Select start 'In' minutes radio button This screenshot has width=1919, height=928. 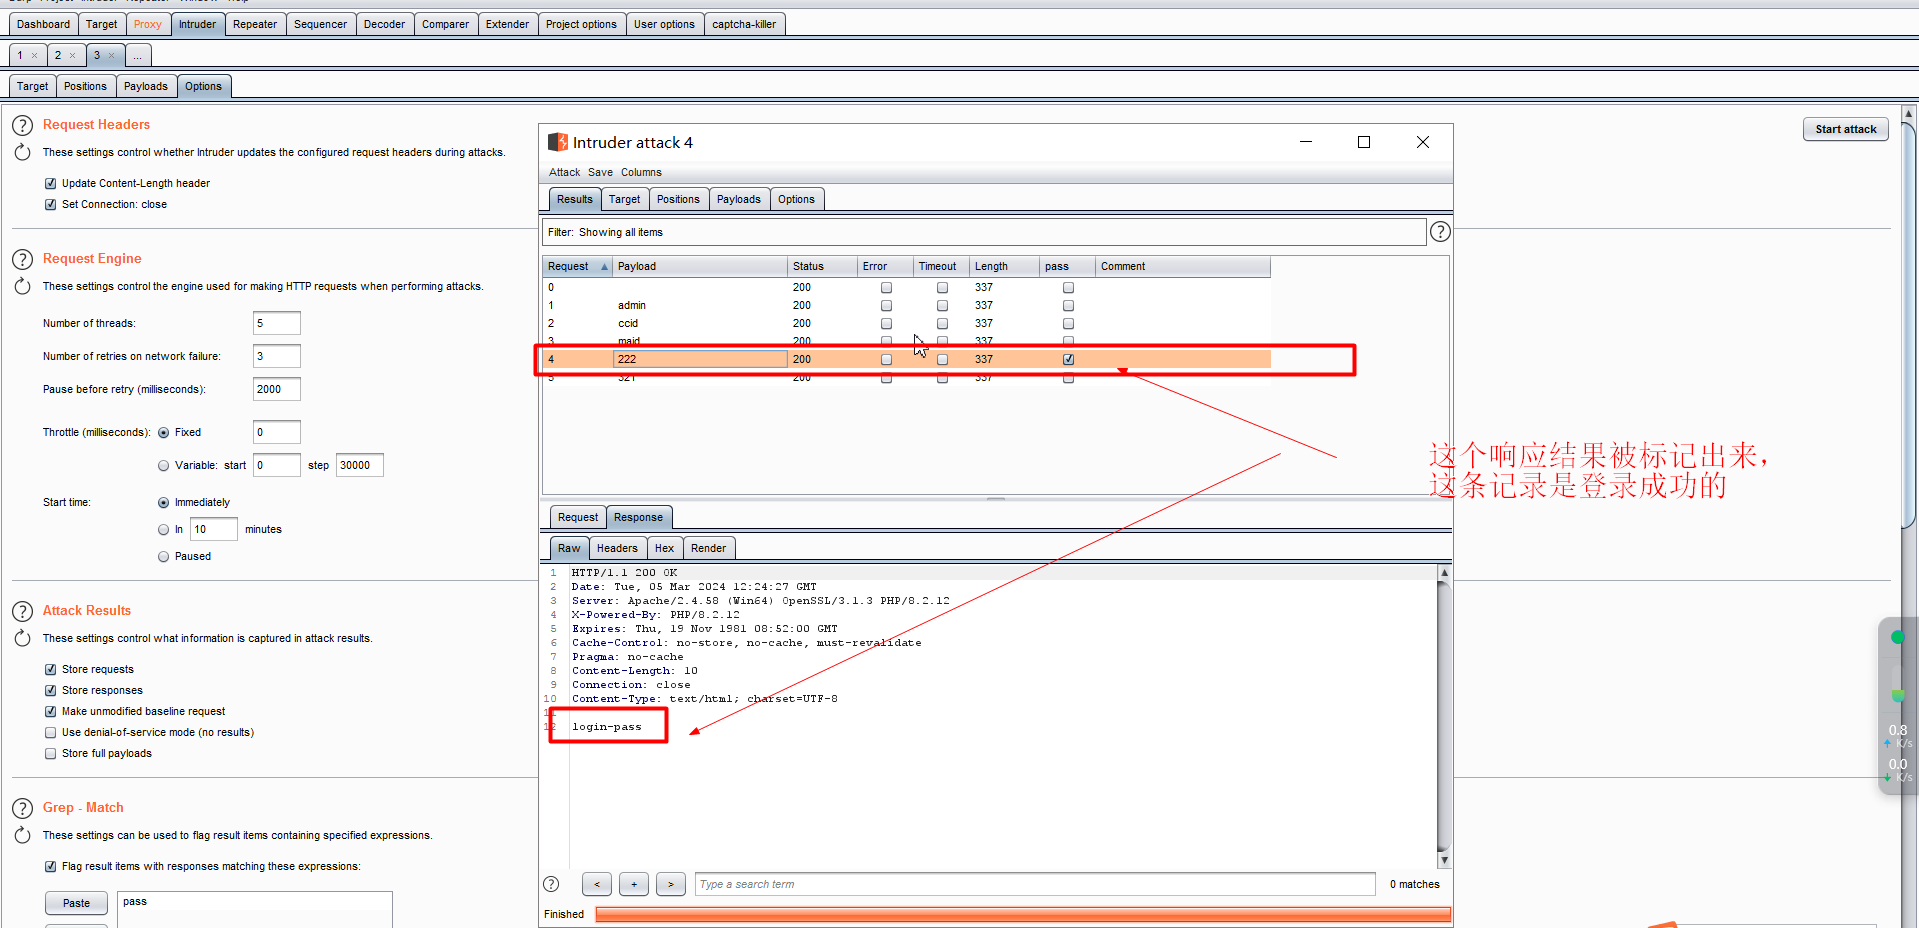164,530
